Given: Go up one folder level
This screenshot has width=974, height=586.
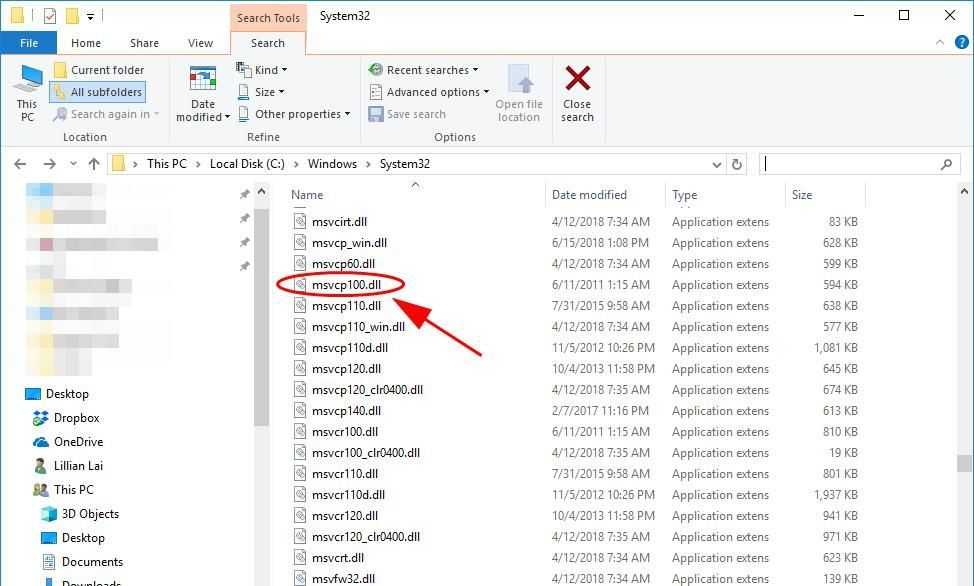Looking at the screenshot, I should pos(94,164).
